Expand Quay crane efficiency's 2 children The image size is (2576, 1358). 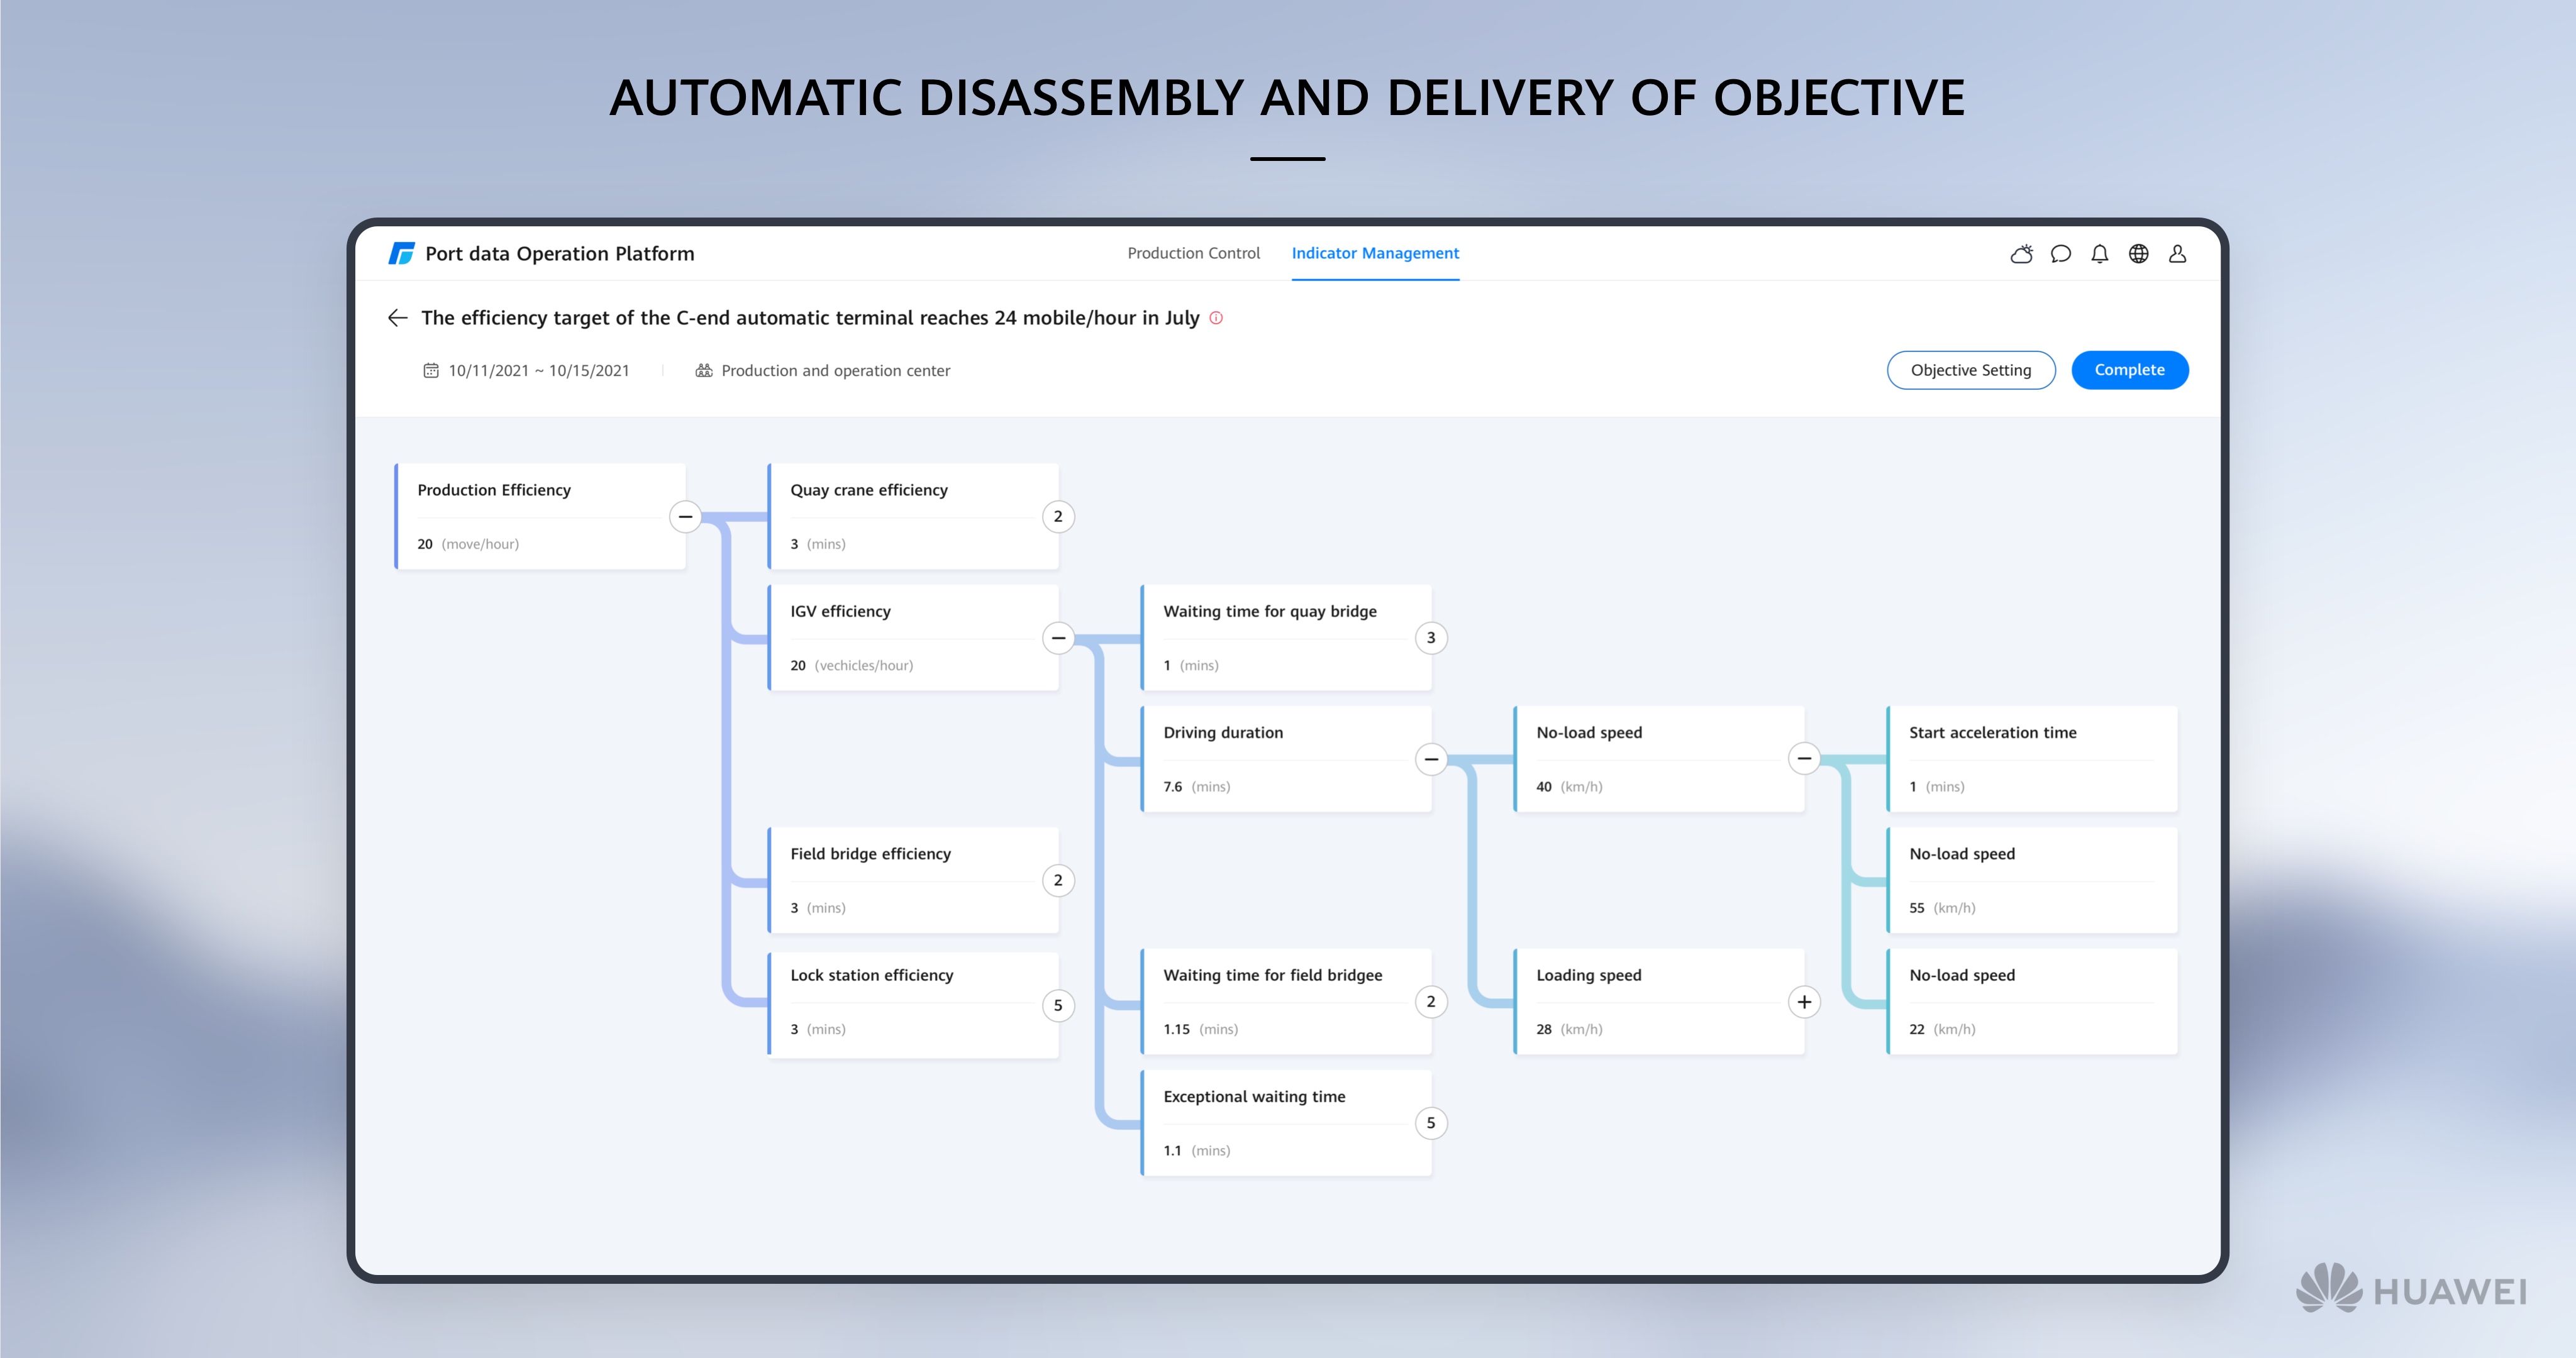[x=1058, y=517]
